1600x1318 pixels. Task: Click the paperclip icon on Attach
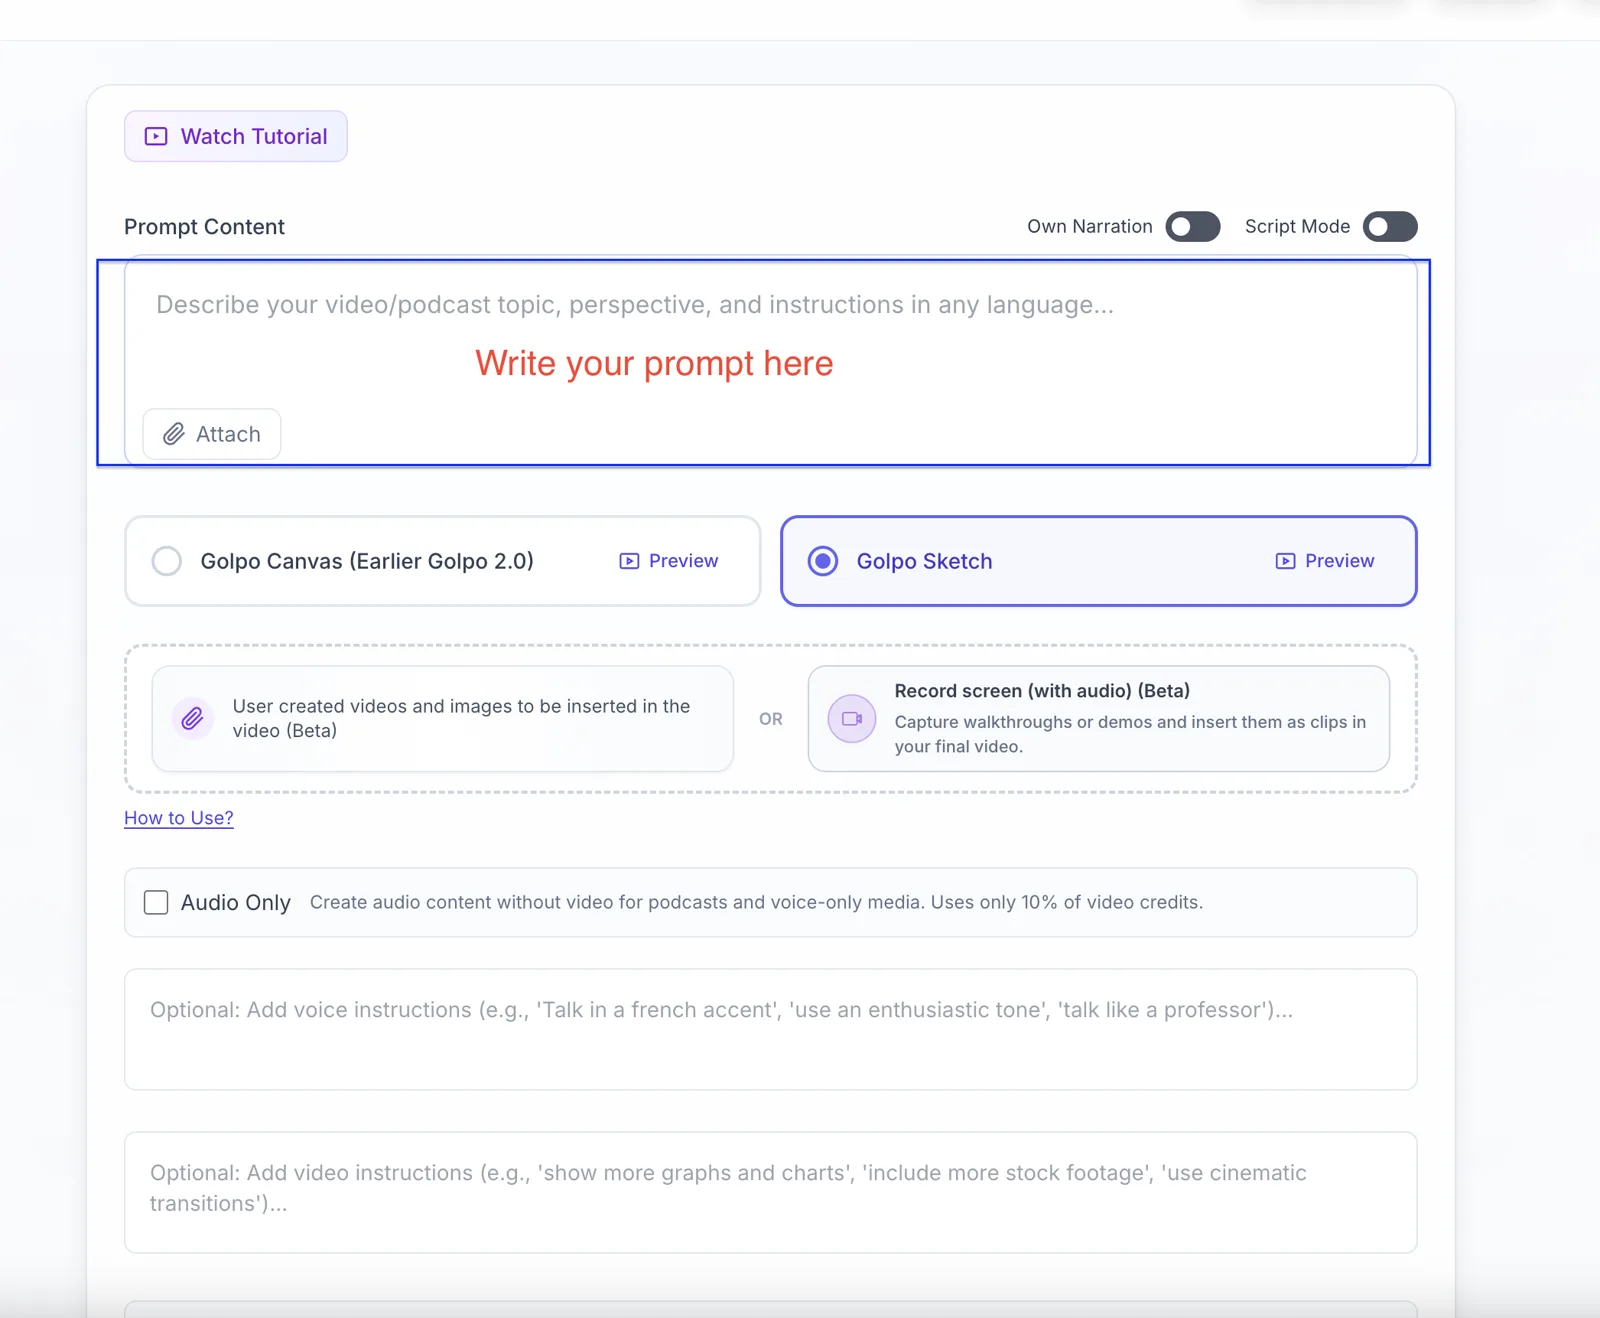tap(174, 434)
